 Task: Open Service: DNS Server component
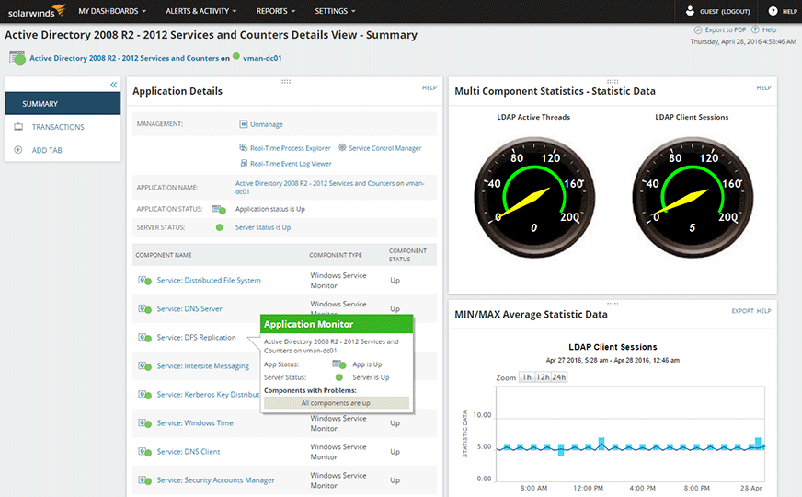pos(189,309)
